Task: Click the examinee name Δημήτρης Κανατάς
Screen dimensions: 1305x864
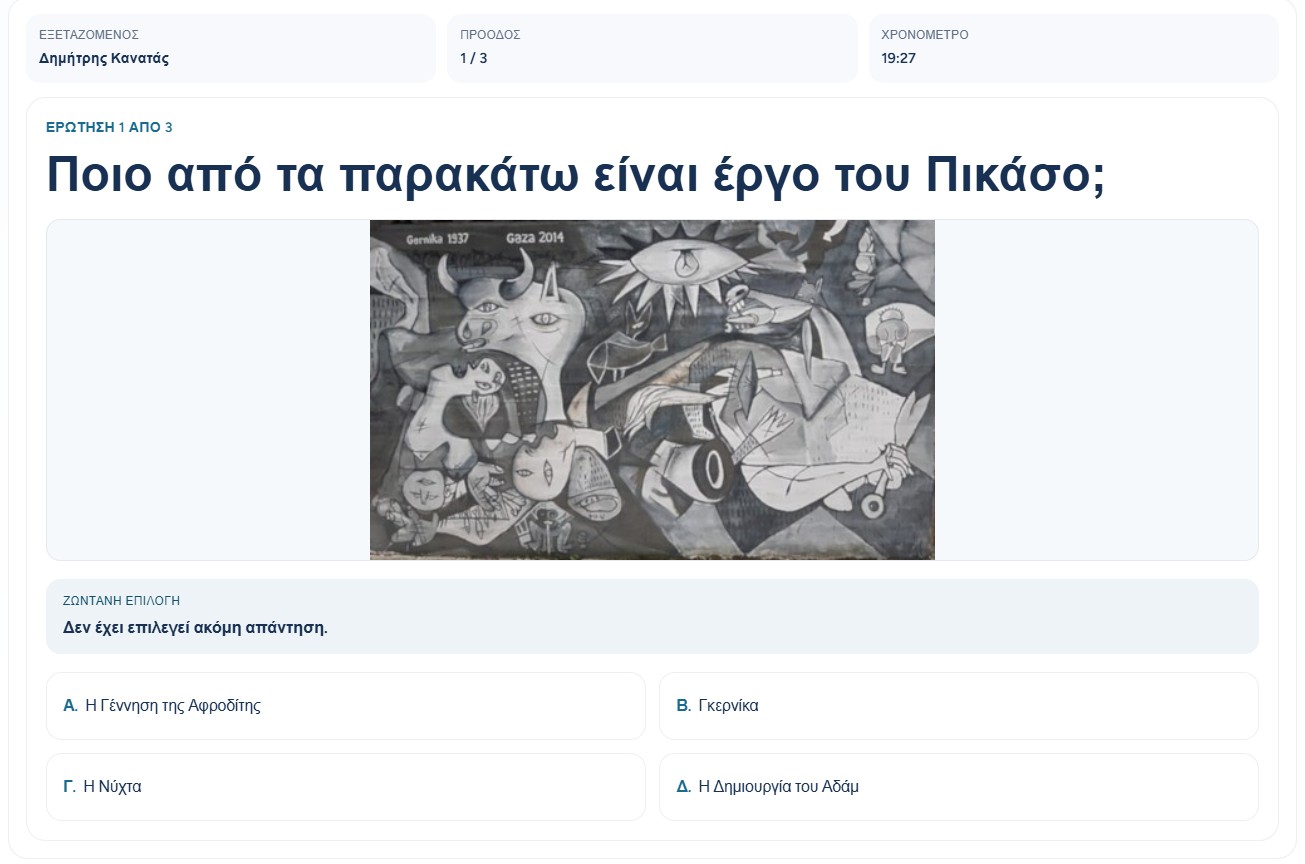Action: tap(104, 58)
